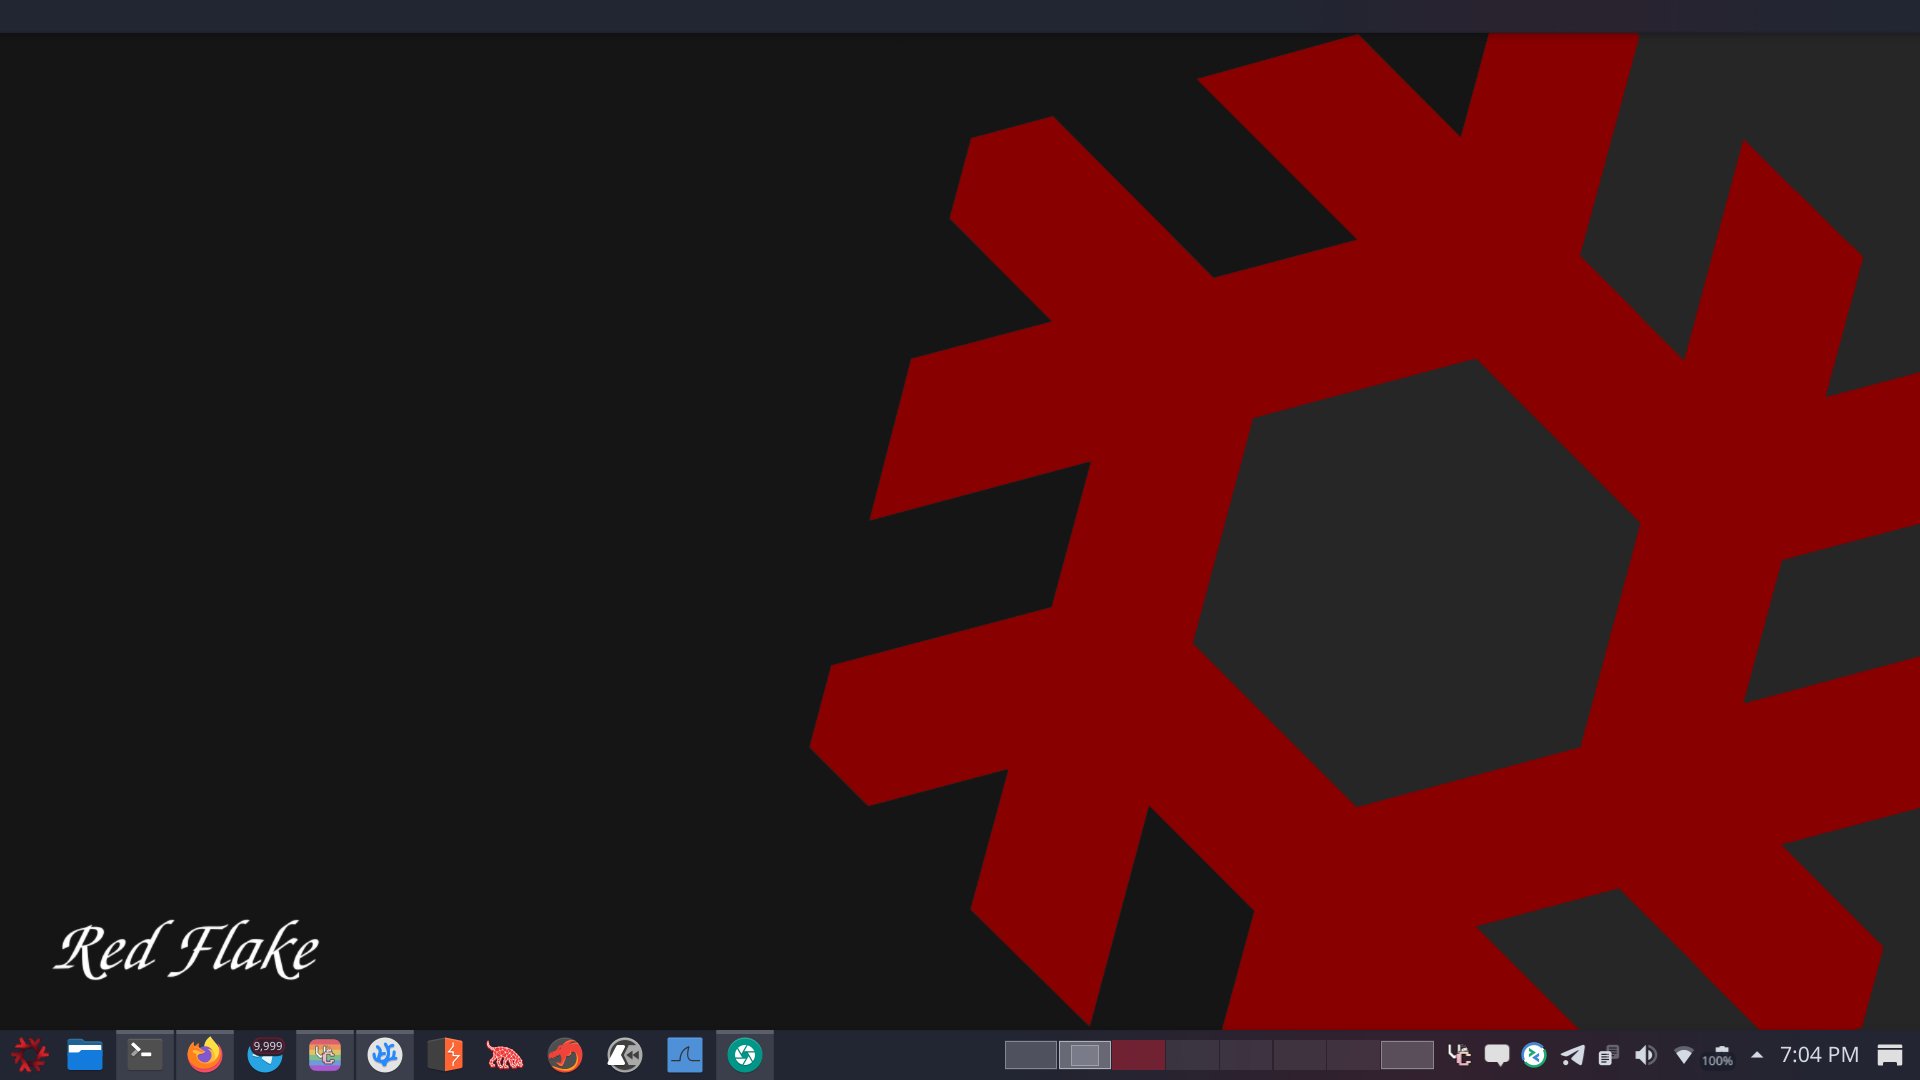
Task: Open the terminal from the taskbar
Action: click(x=145, y=1055)
